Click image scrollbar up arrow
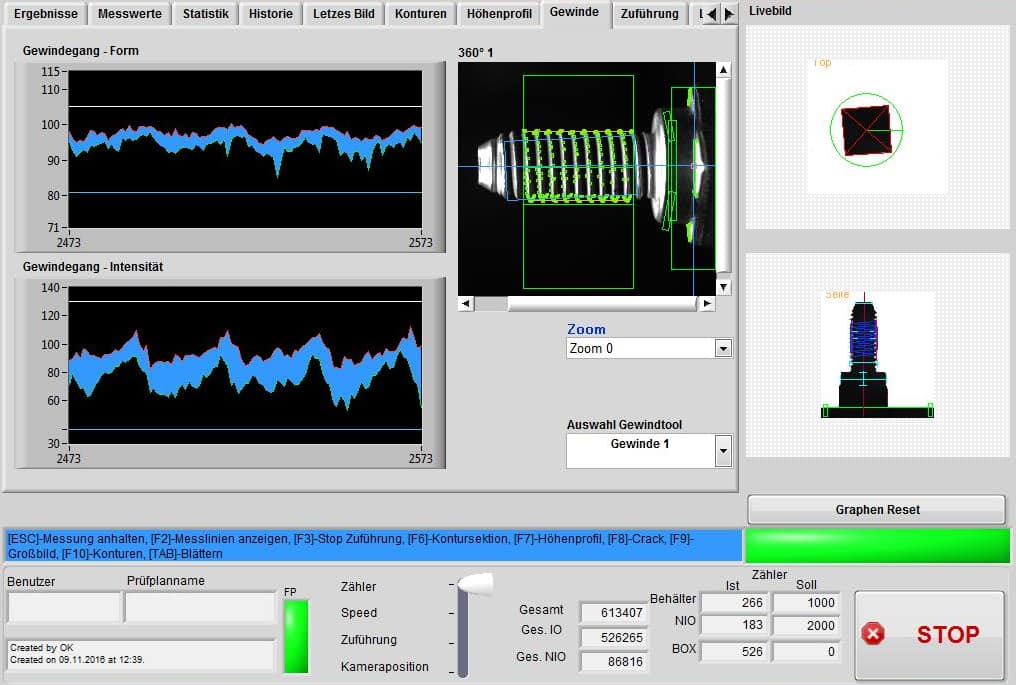The image size is (1016, 685). pyautogui.click(x=724, y=70)
